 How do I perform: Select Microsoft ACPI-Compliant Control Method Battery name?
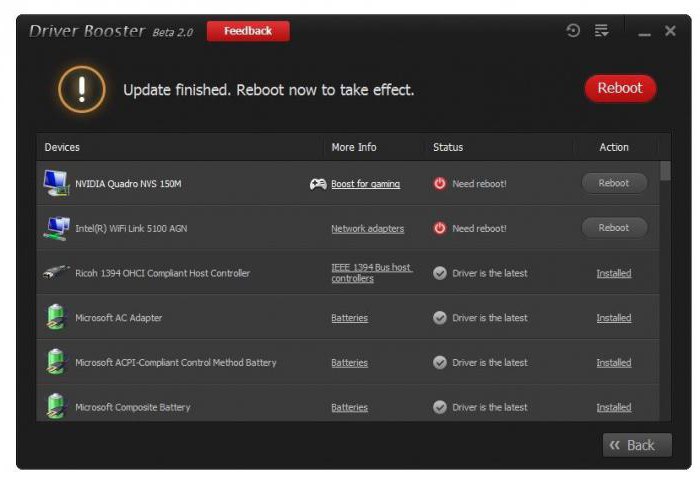pos(176,362)
